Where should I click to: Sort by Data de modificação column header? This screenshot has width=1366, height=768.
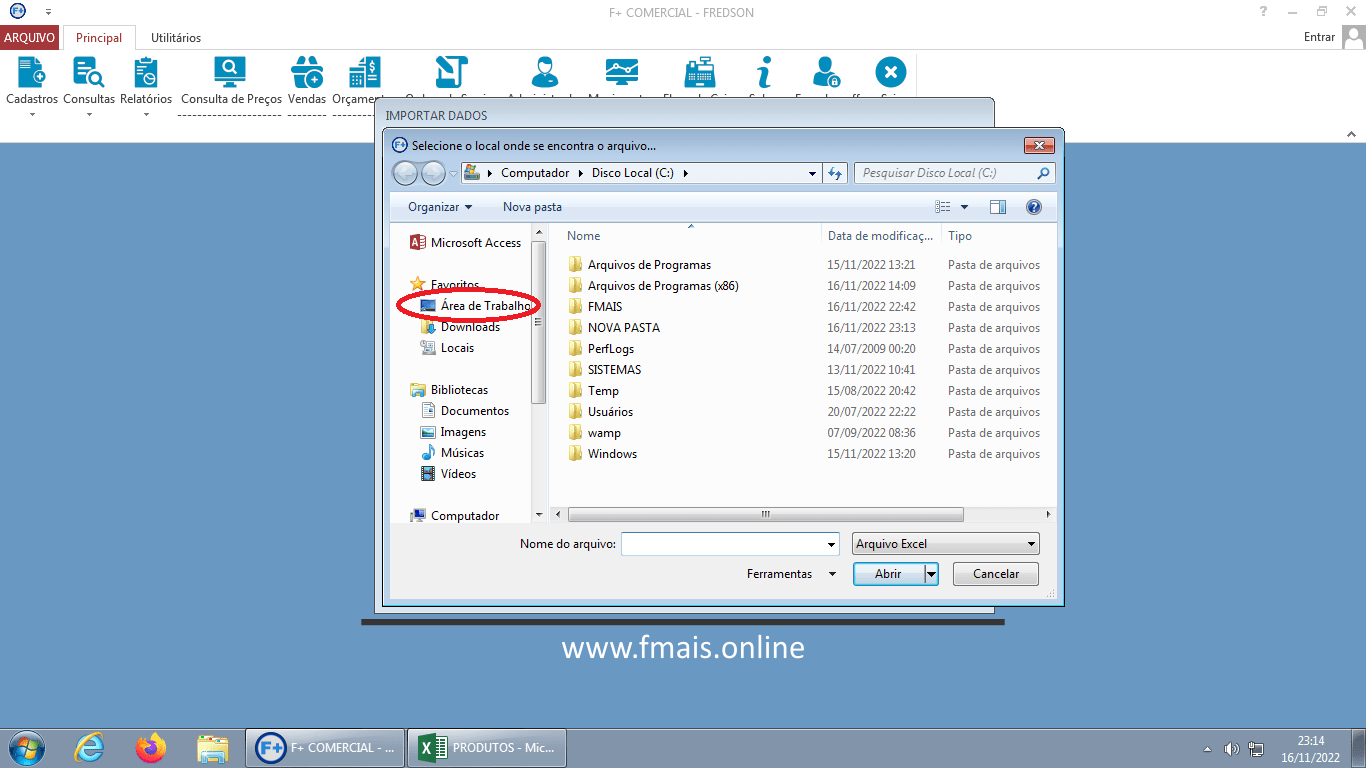pos(882,236)
